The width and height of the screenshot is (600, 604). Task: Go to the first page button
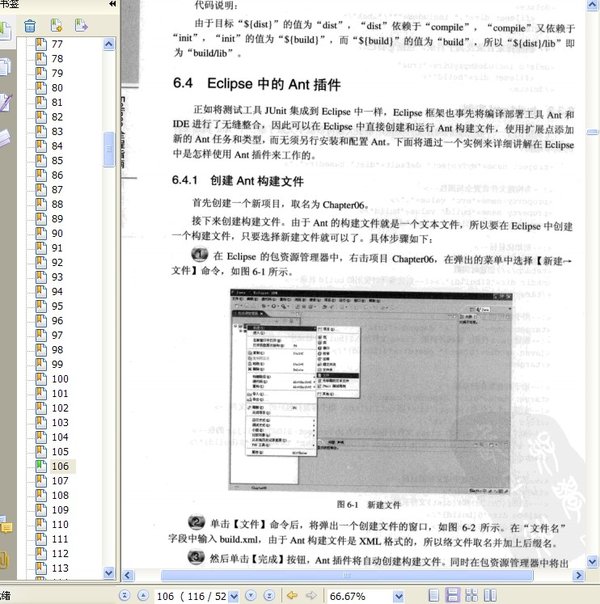click(x=124, y=596)
